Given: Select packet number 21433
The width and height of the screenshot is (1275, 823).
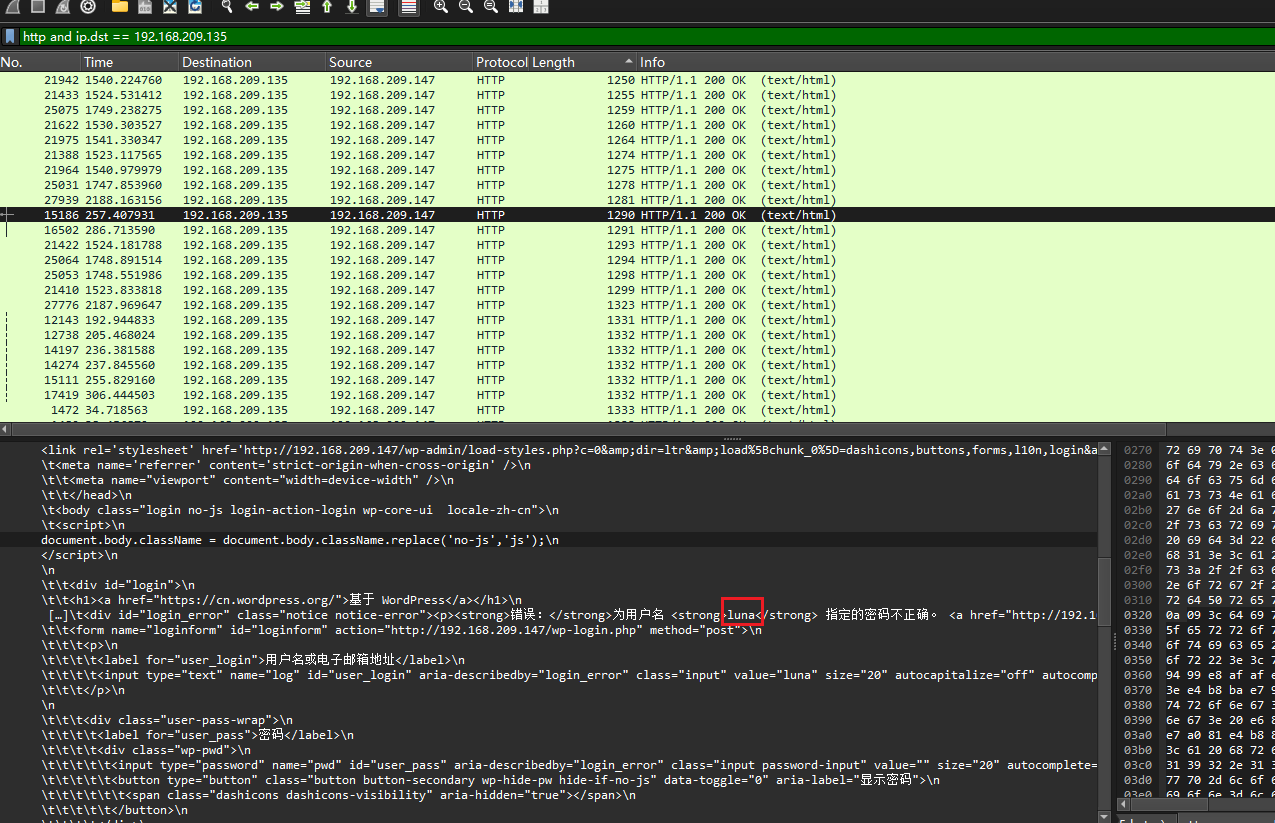Looking at the screenshot, I should coord(637,95).
